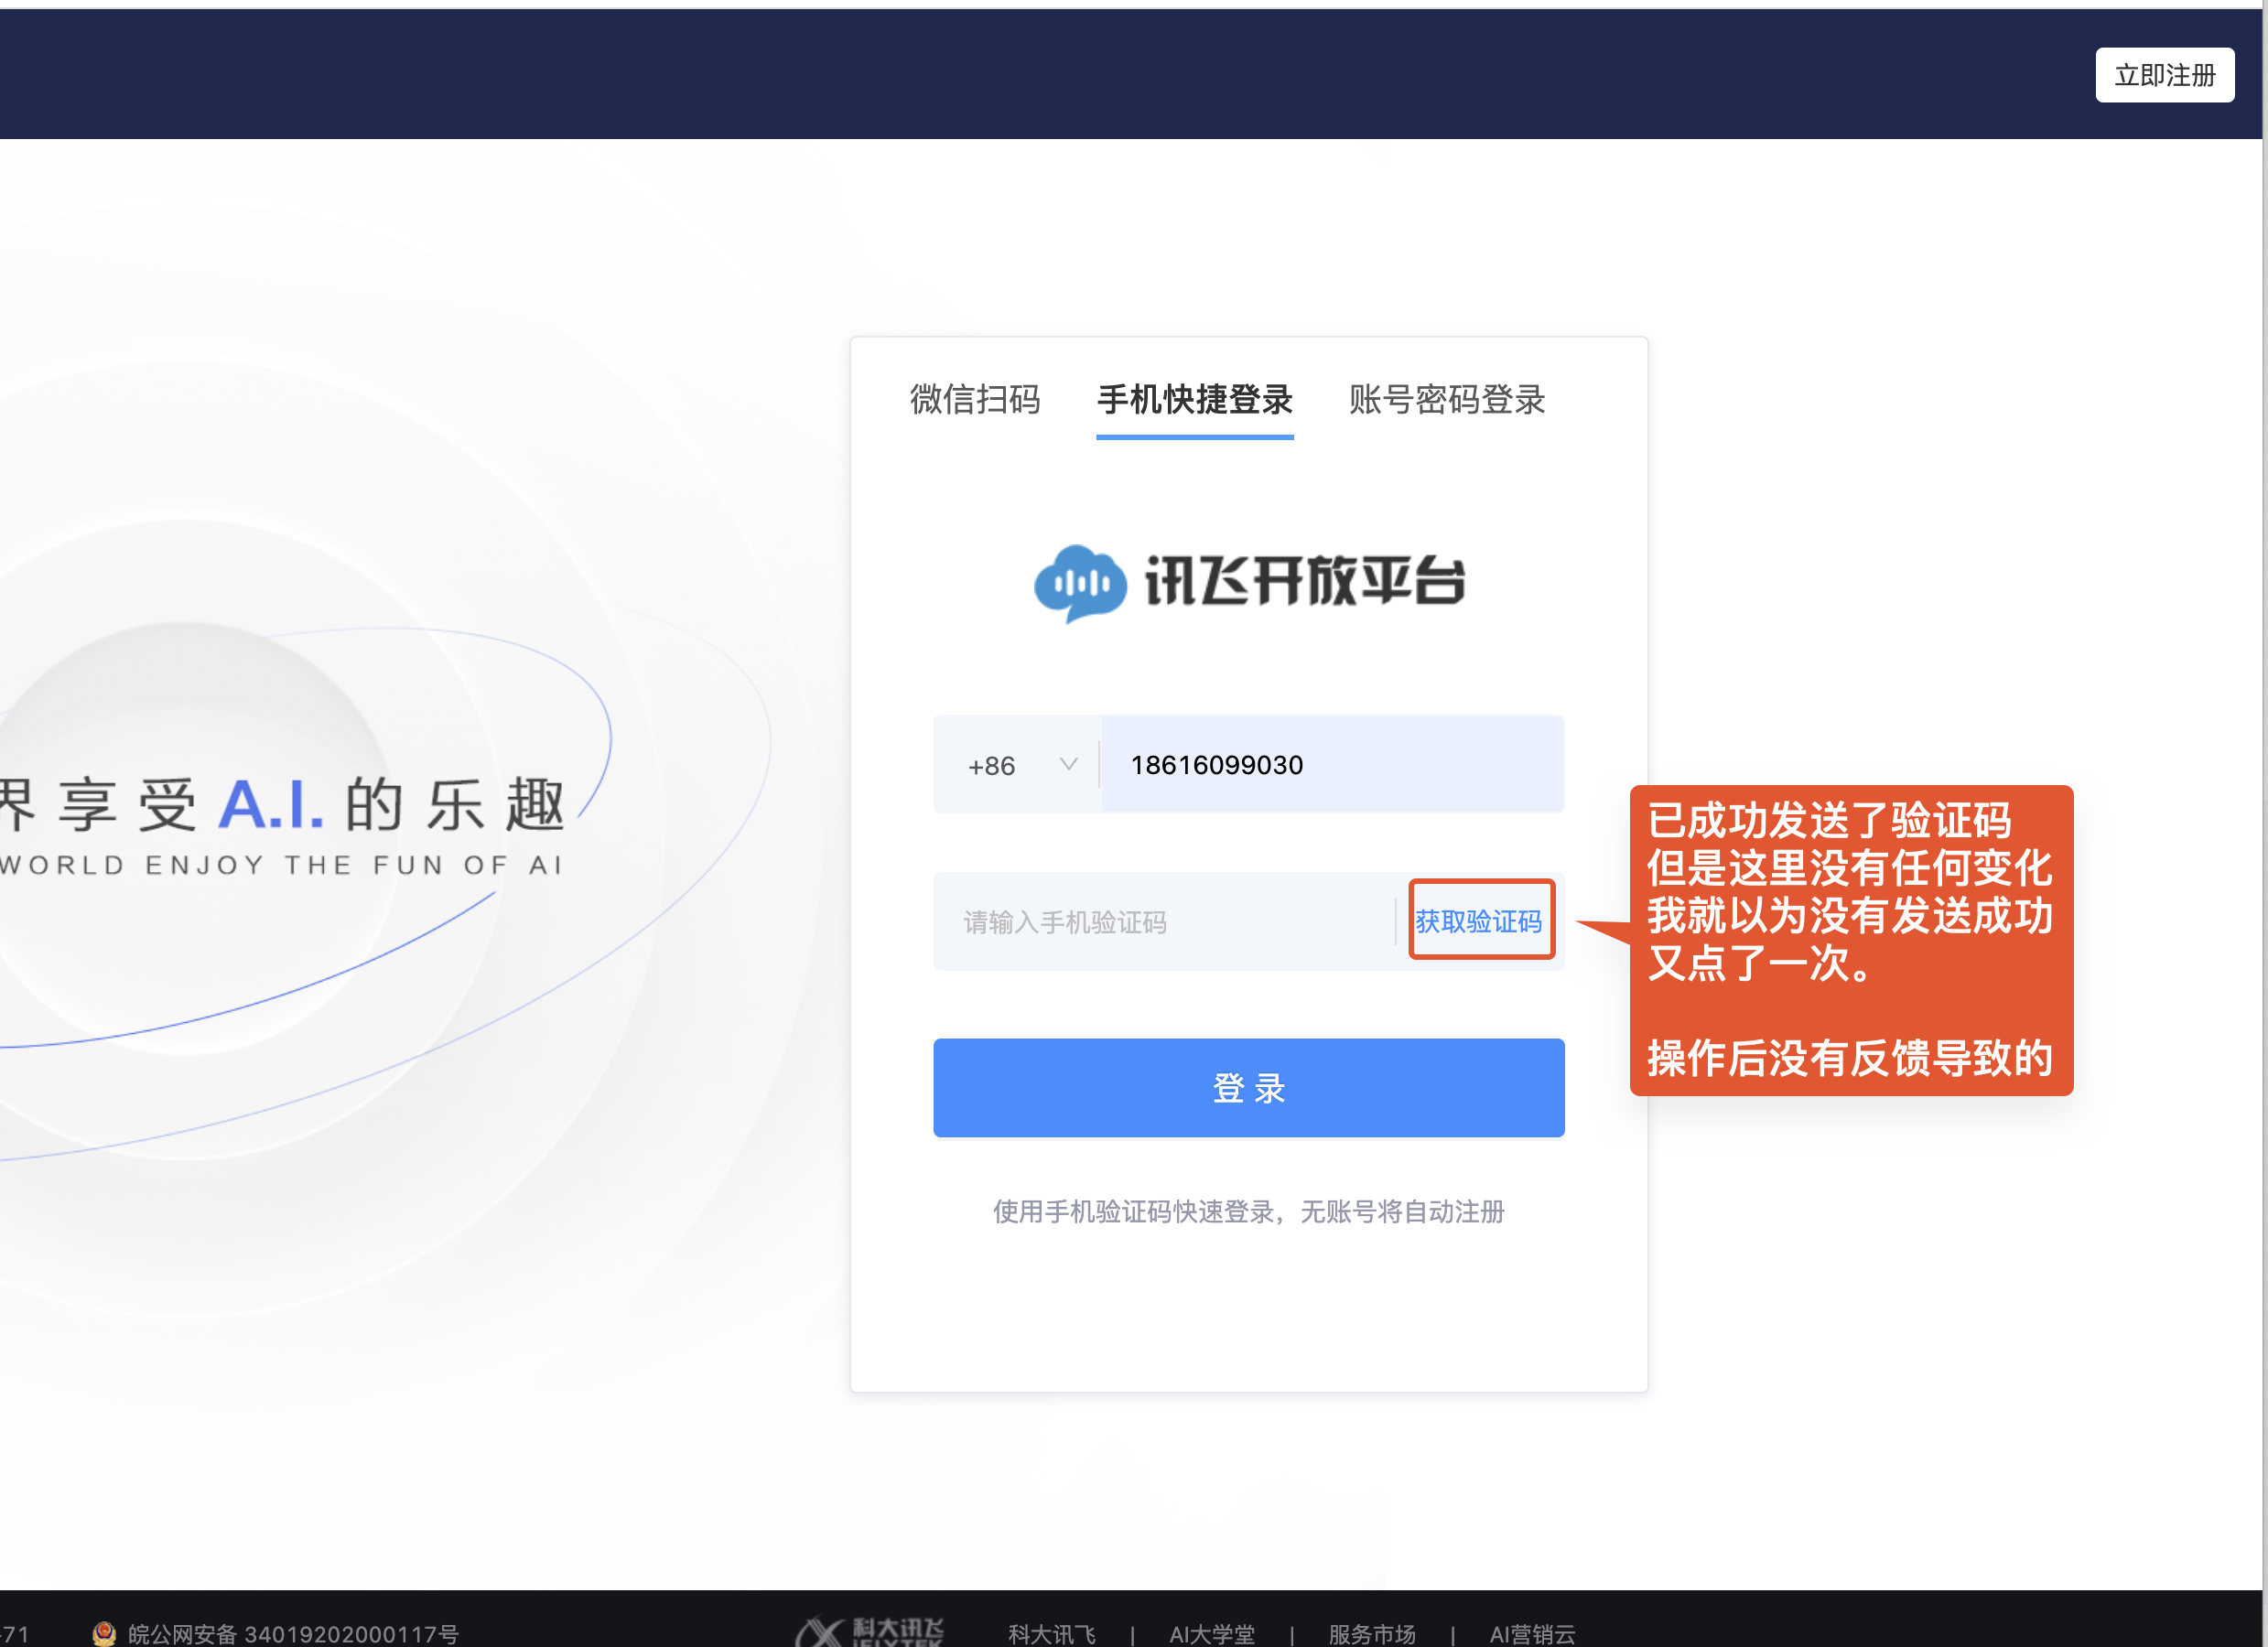Open the 账号密码登录 tab
2268x1647 pixels.
coord(1446,399)
